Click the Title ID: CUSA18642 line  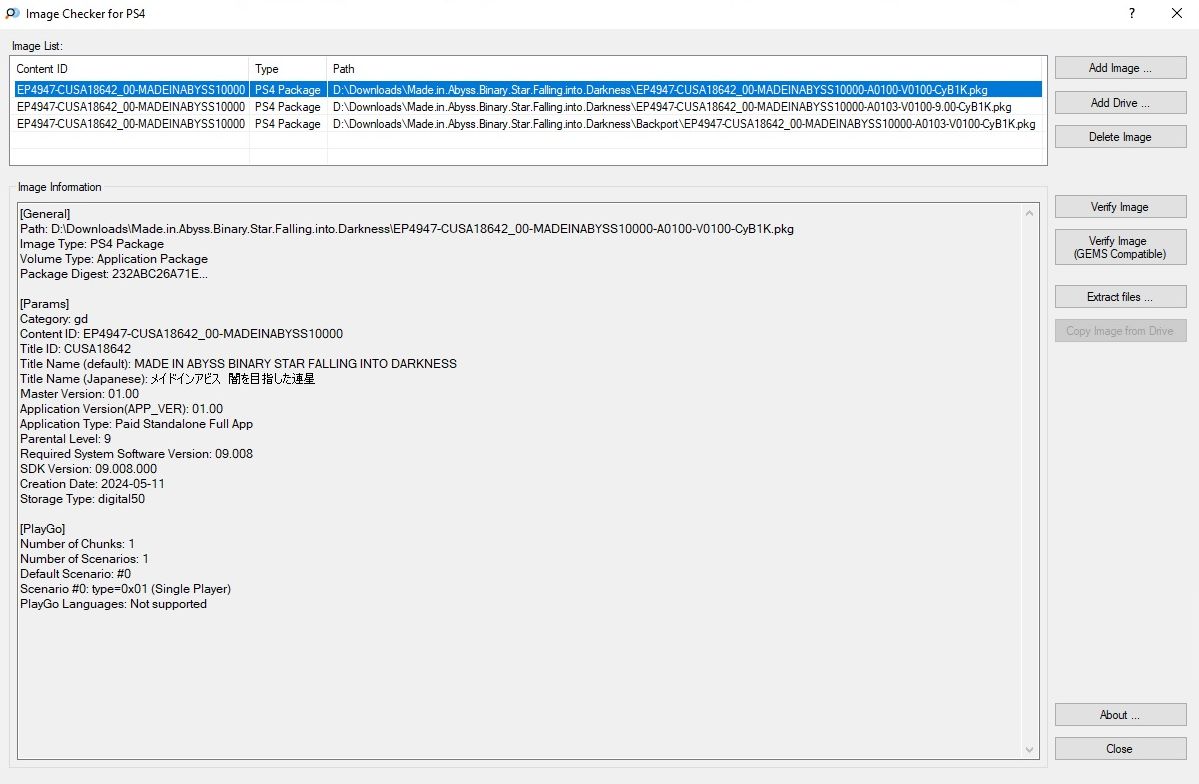point(76,349)
